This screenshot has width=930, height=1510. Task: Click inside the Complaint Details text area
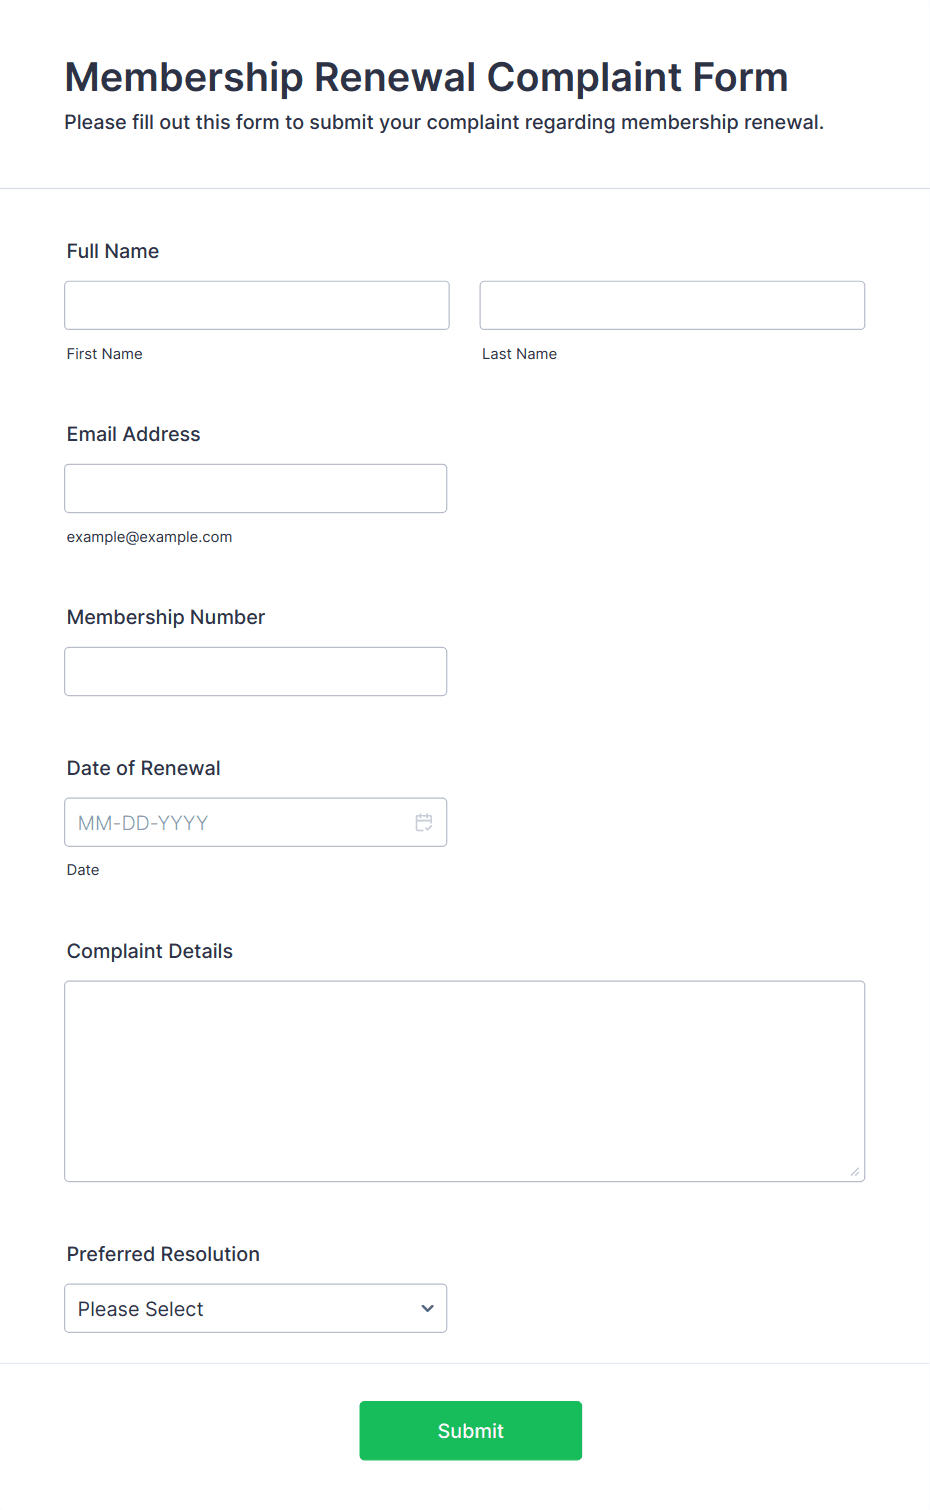[x=465, y=1081]
